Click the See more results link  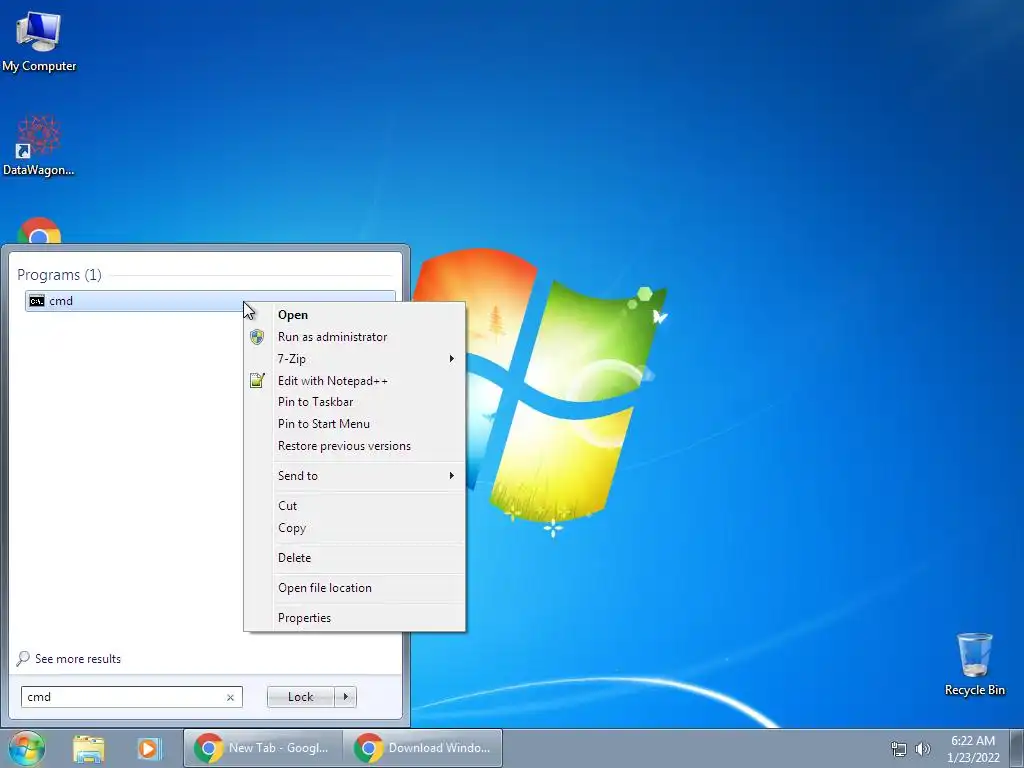tap(78, 659)
